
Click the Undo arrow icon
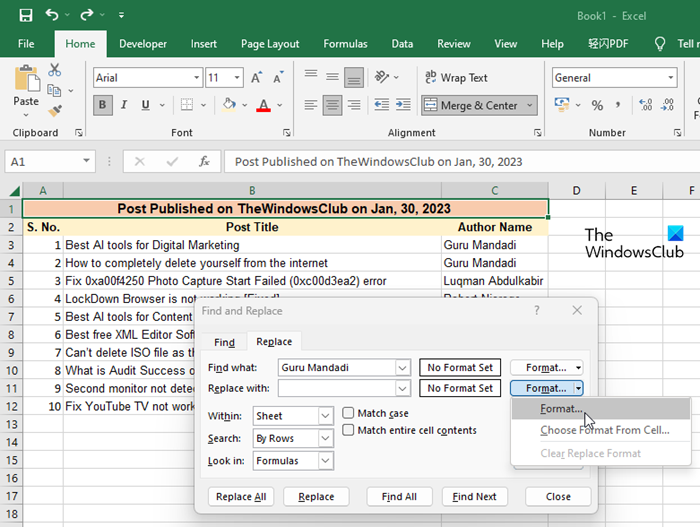click(52, 16)
